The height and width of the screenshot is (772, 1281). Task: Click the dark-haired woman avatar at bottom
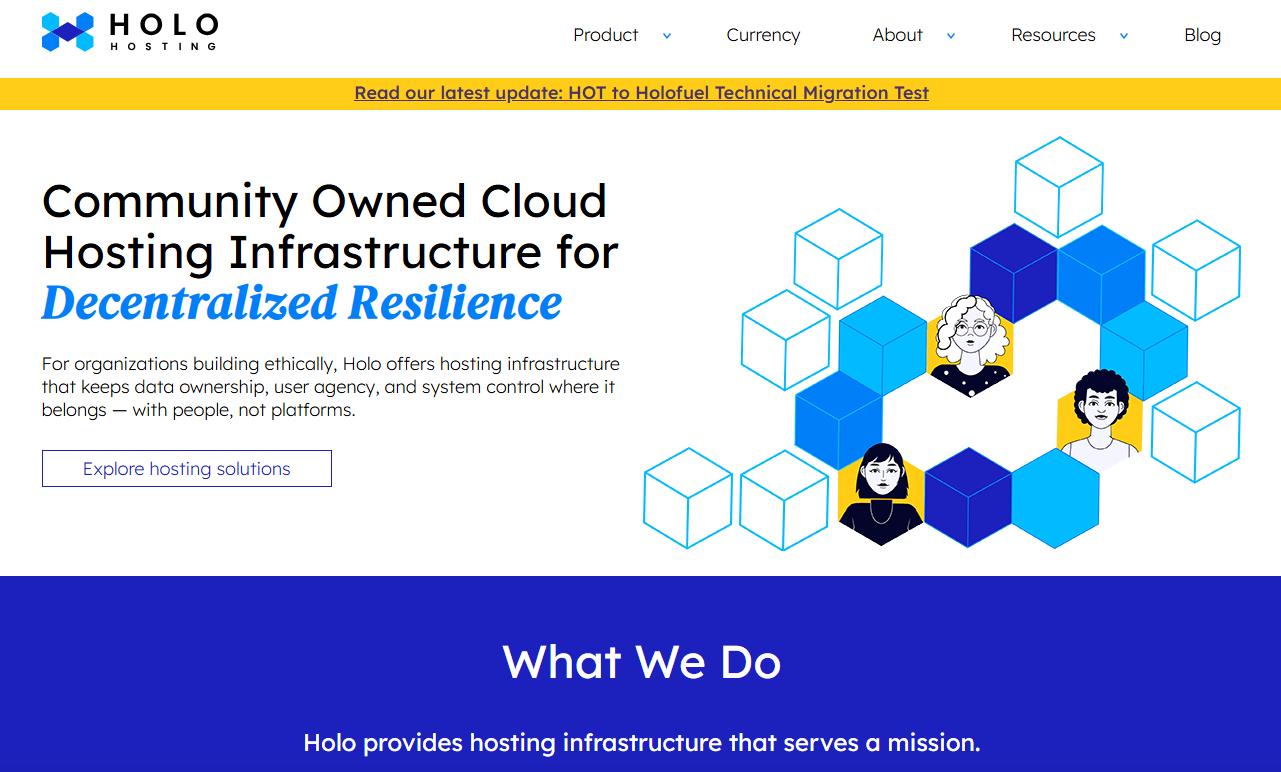point(881,494)
